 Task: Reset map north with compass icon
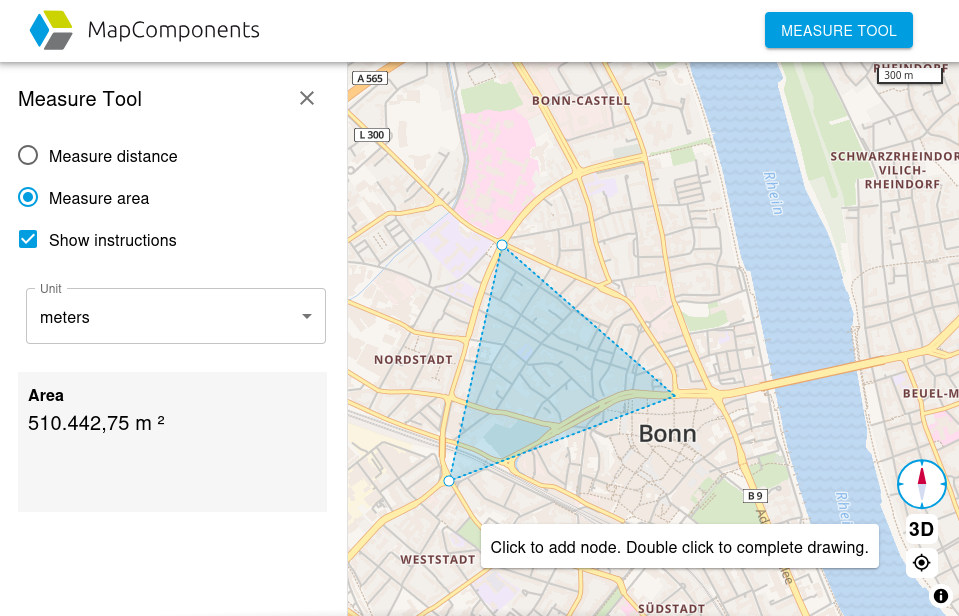pyautogui.click(x=922, y=484)
